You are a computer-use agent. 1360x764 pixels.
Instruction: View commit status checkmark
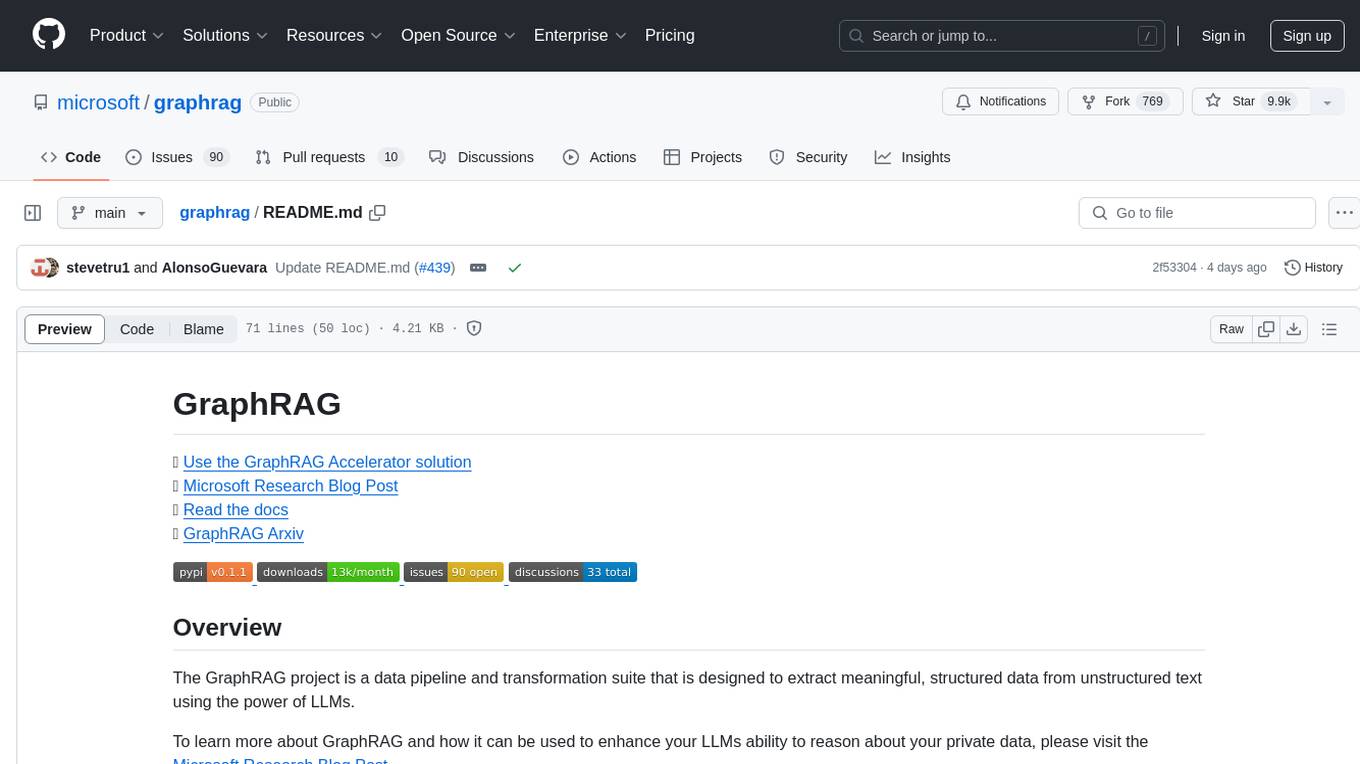pyautogui.click(x=514, y=268)
